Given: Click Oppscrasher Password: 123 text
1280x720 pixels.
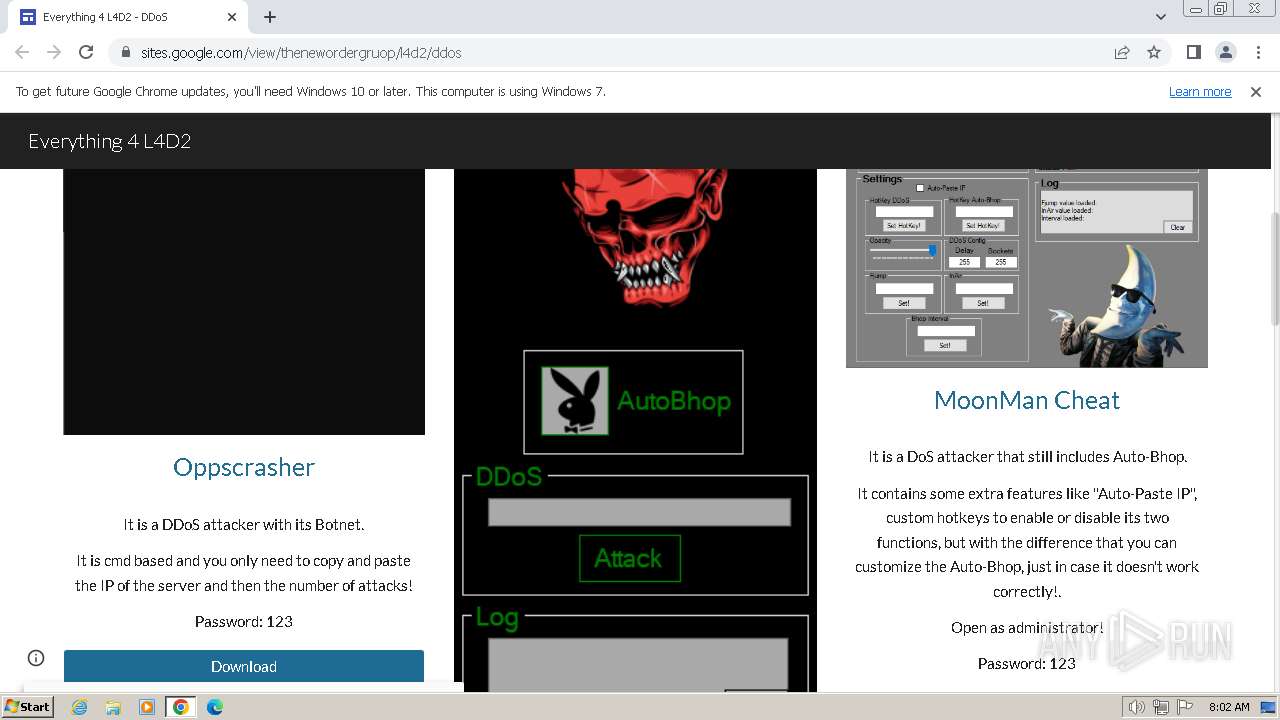Looking at the screenshot, I should pyautogui.click(x=244, y=621).
